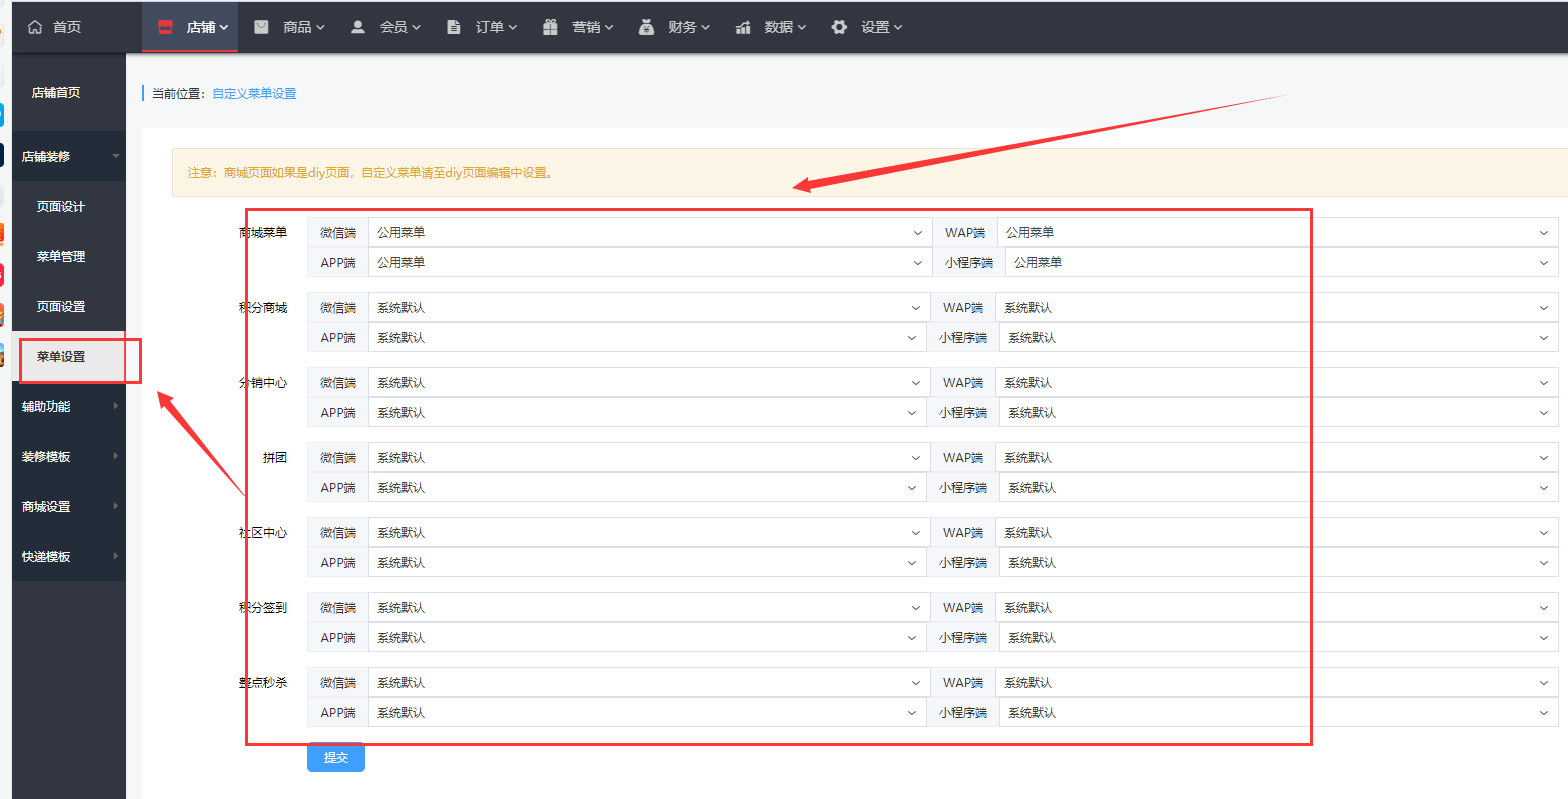
Task: Open 整点秒杀 WAP端 dropdown
Action: (1276, 682)
